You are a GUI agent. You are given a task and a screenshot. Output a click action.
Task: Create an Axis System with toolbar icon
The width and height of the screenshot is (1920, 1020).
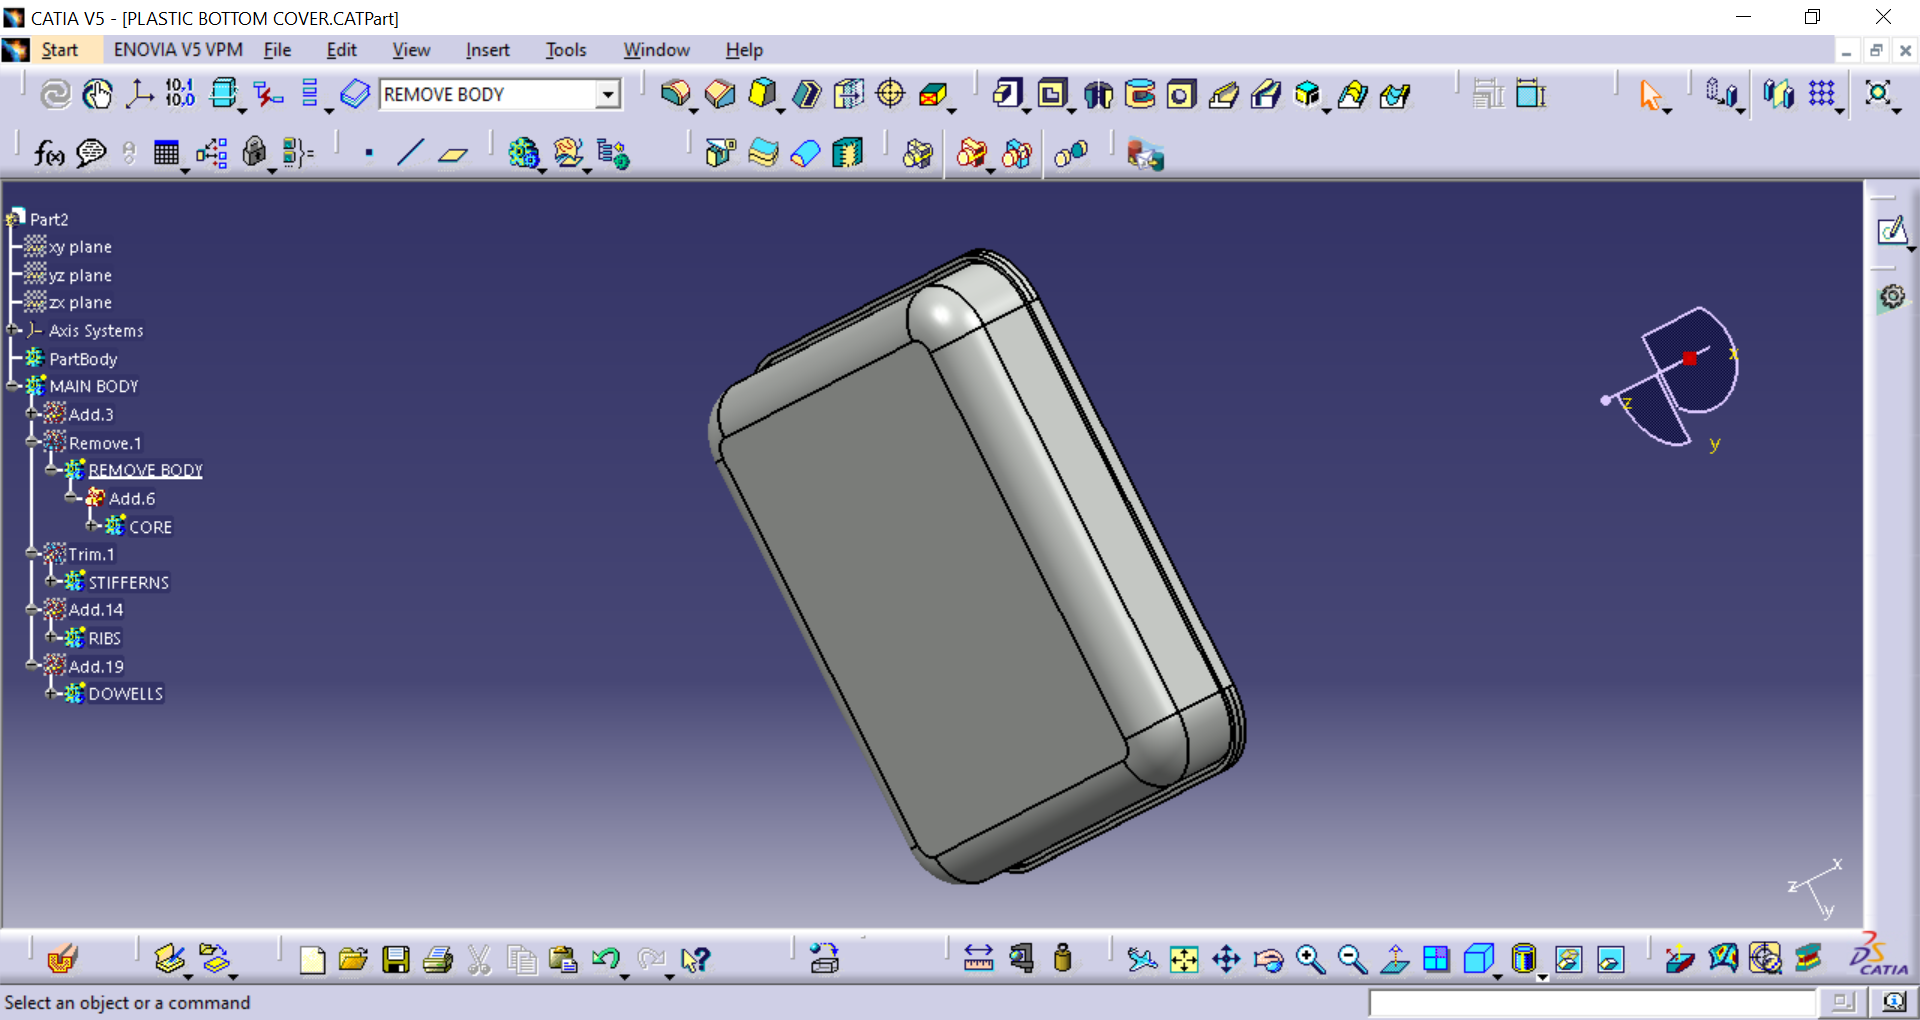pos(139,94)
